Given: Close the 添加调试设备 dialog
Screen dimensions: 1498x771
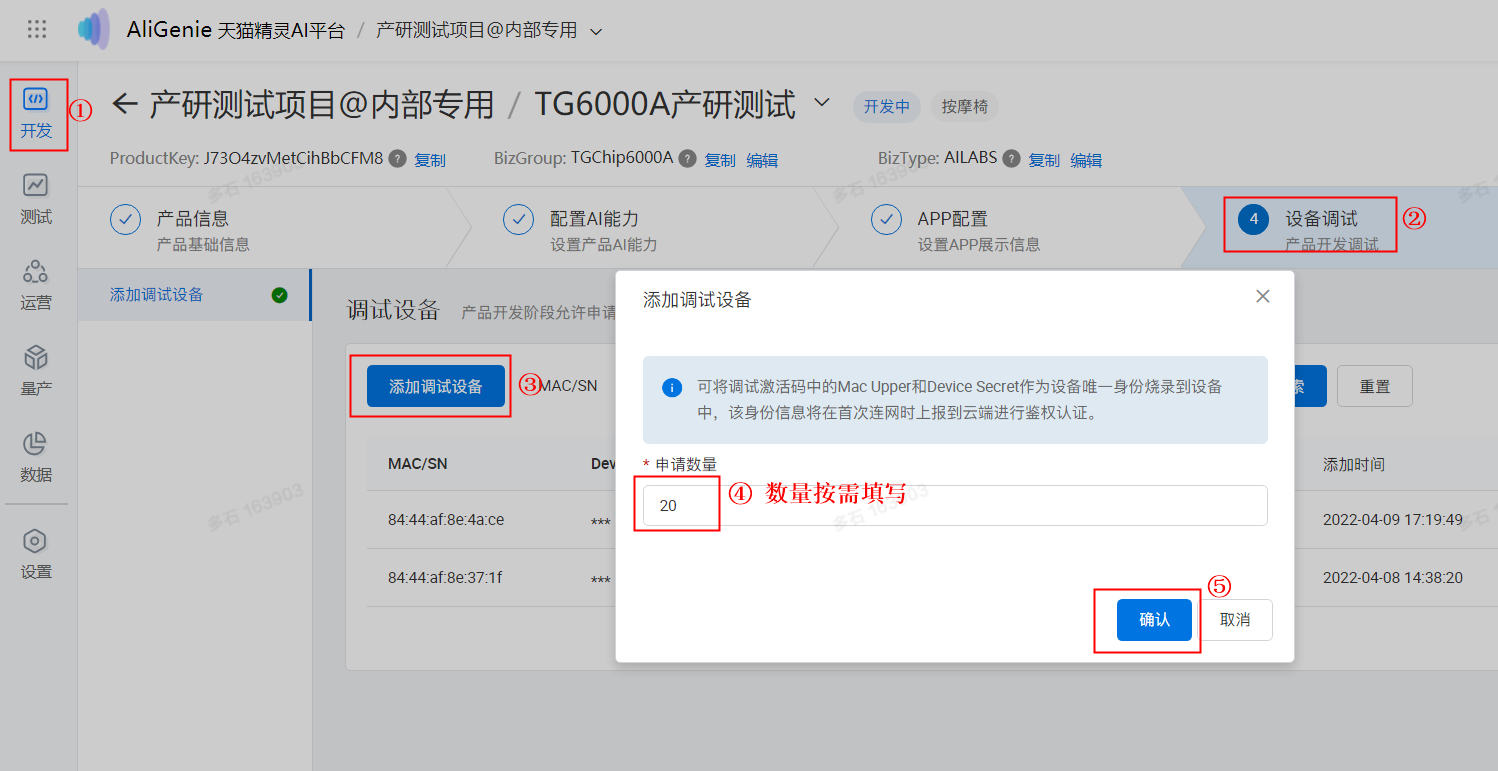Looking at the screenshot, I should click(x=1262, y=297).
